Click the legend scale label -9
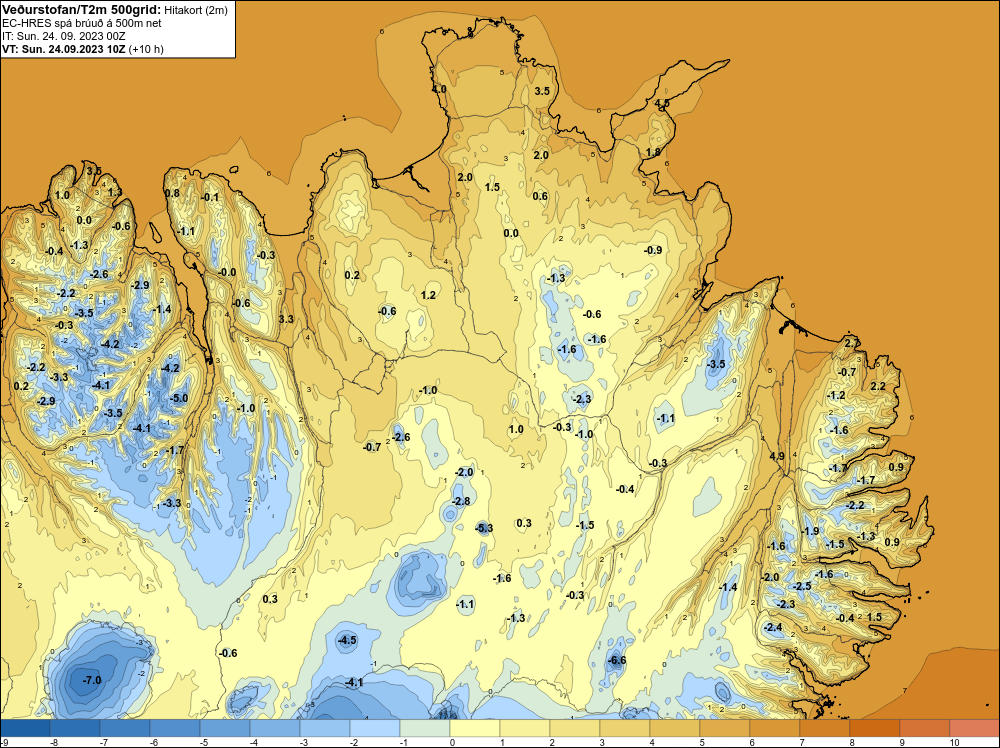The height and width of the screenshot is (748, 1000). click(4, 743)
